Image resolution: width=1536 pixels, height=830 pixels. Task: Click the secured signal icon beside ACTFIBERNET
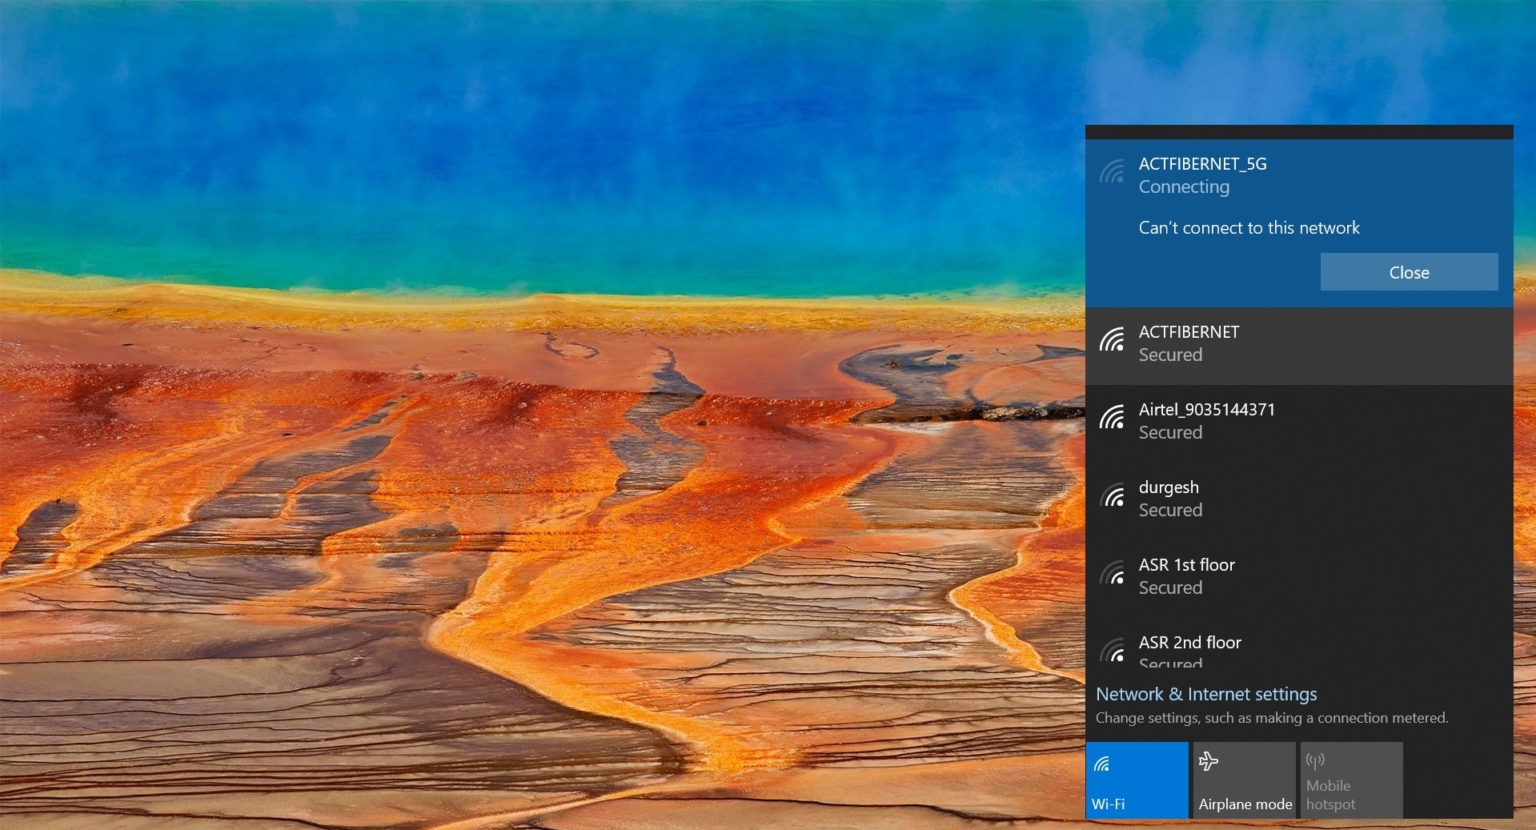1112,340
